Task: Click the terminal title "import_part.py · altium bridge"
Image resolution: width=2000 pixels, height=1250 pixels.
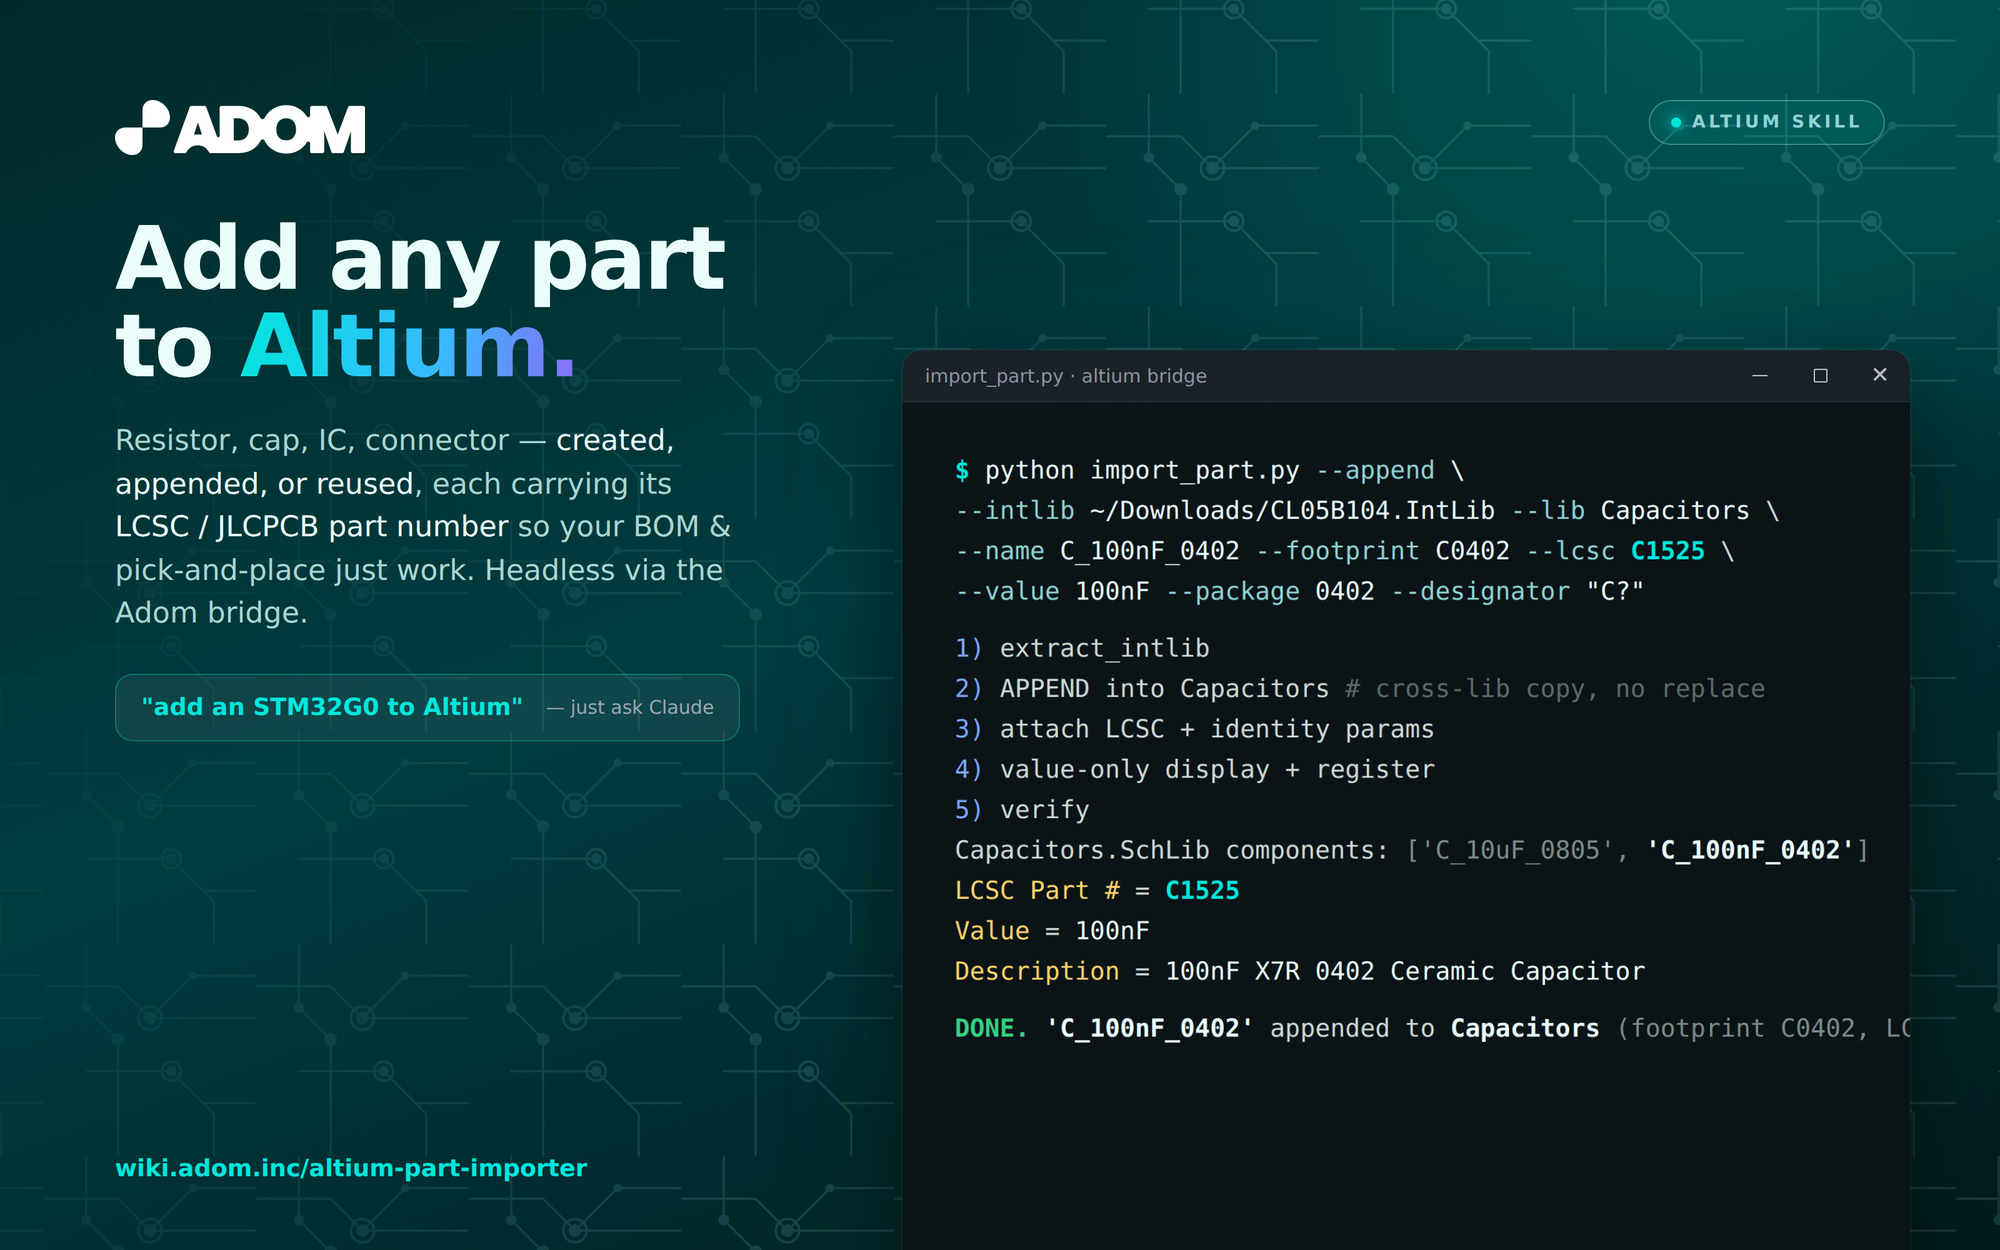Action: [1066, 376]
